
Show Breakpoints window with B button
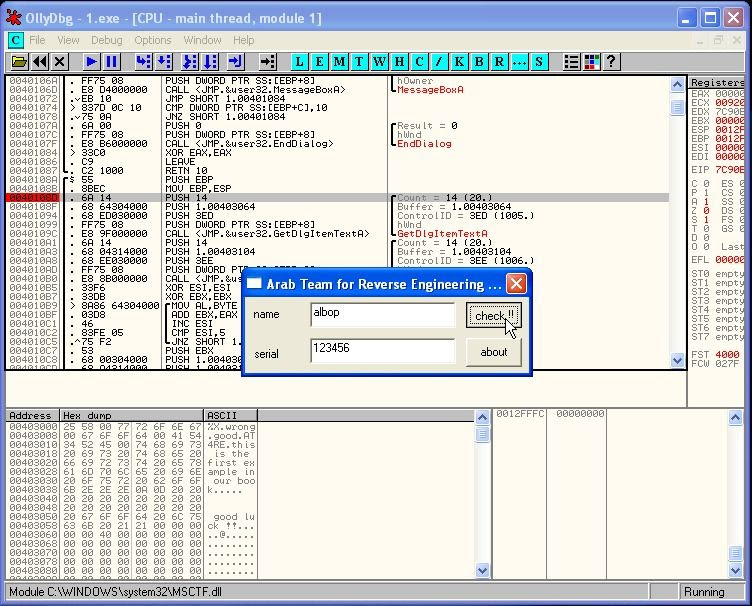coord(479,61)
